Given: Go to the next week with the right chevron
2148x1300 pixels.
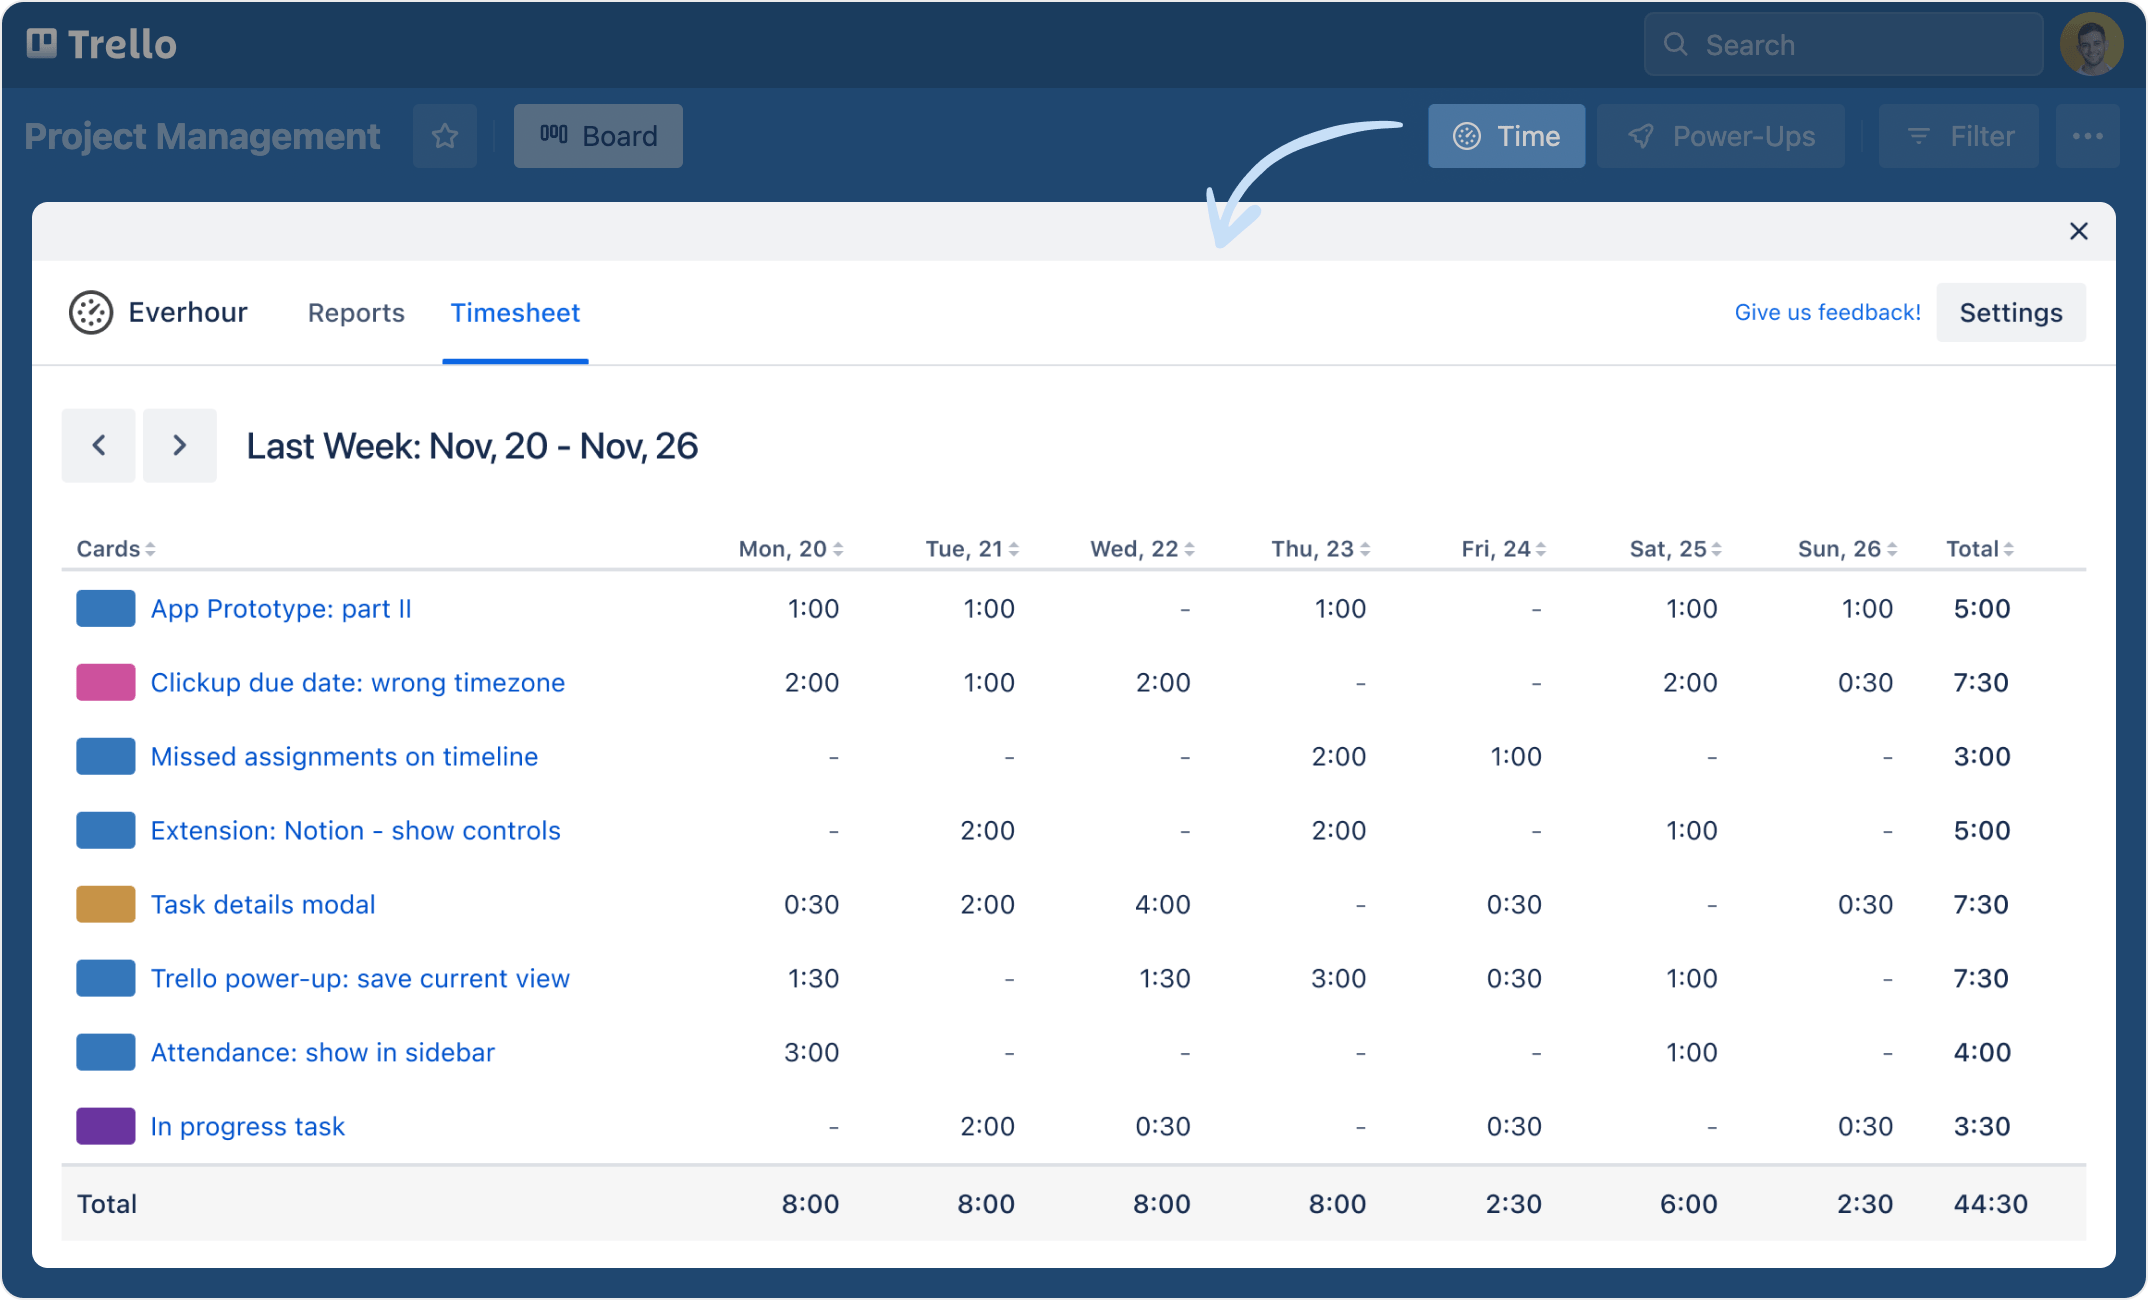Looking at the screenshot, I should click(180, 446).
